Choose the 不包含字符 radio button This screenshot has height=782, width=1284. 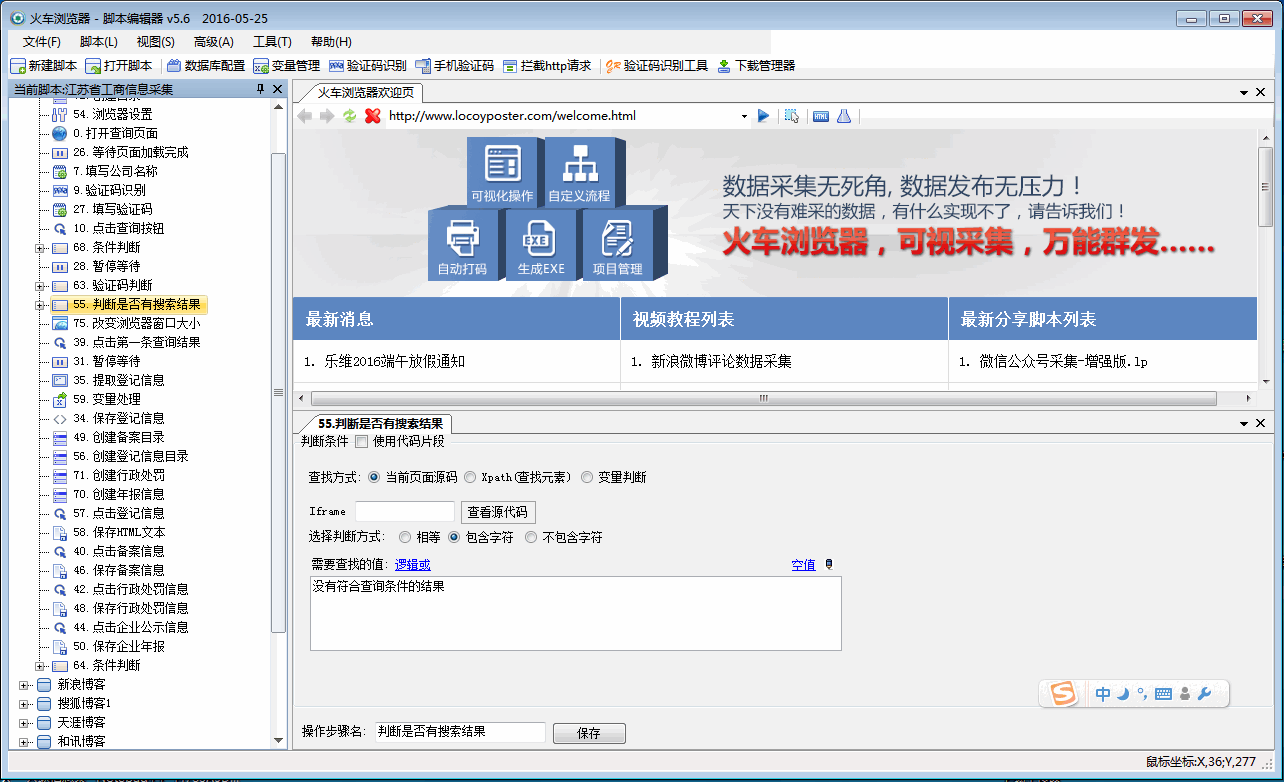pos(531,537)
